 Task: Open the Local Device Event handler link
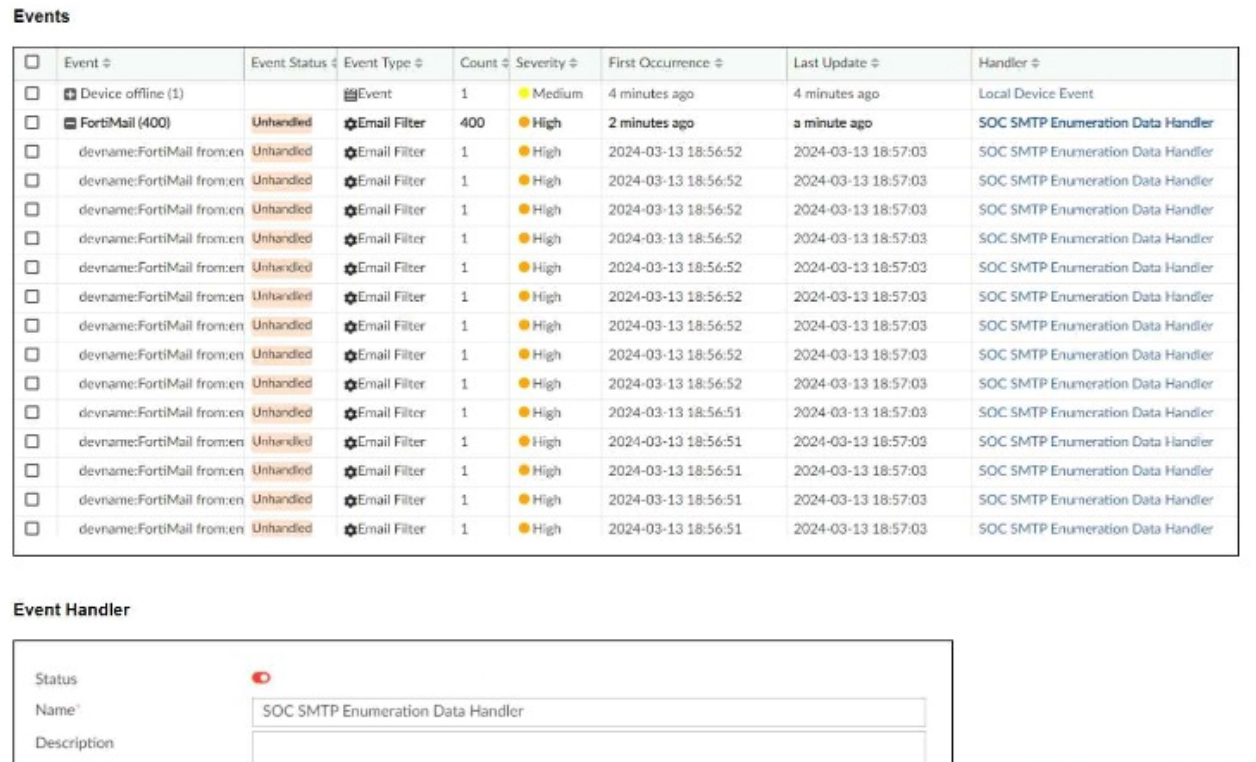tap(1035, 94)
